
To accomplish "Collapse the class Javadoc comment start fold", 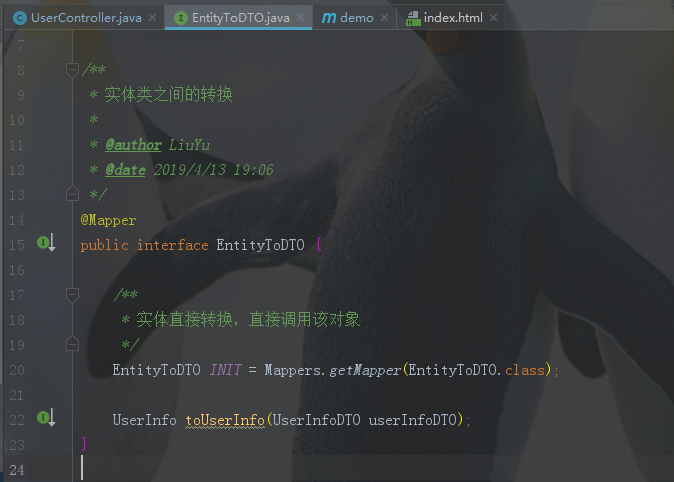I will [x=72, y=70].
